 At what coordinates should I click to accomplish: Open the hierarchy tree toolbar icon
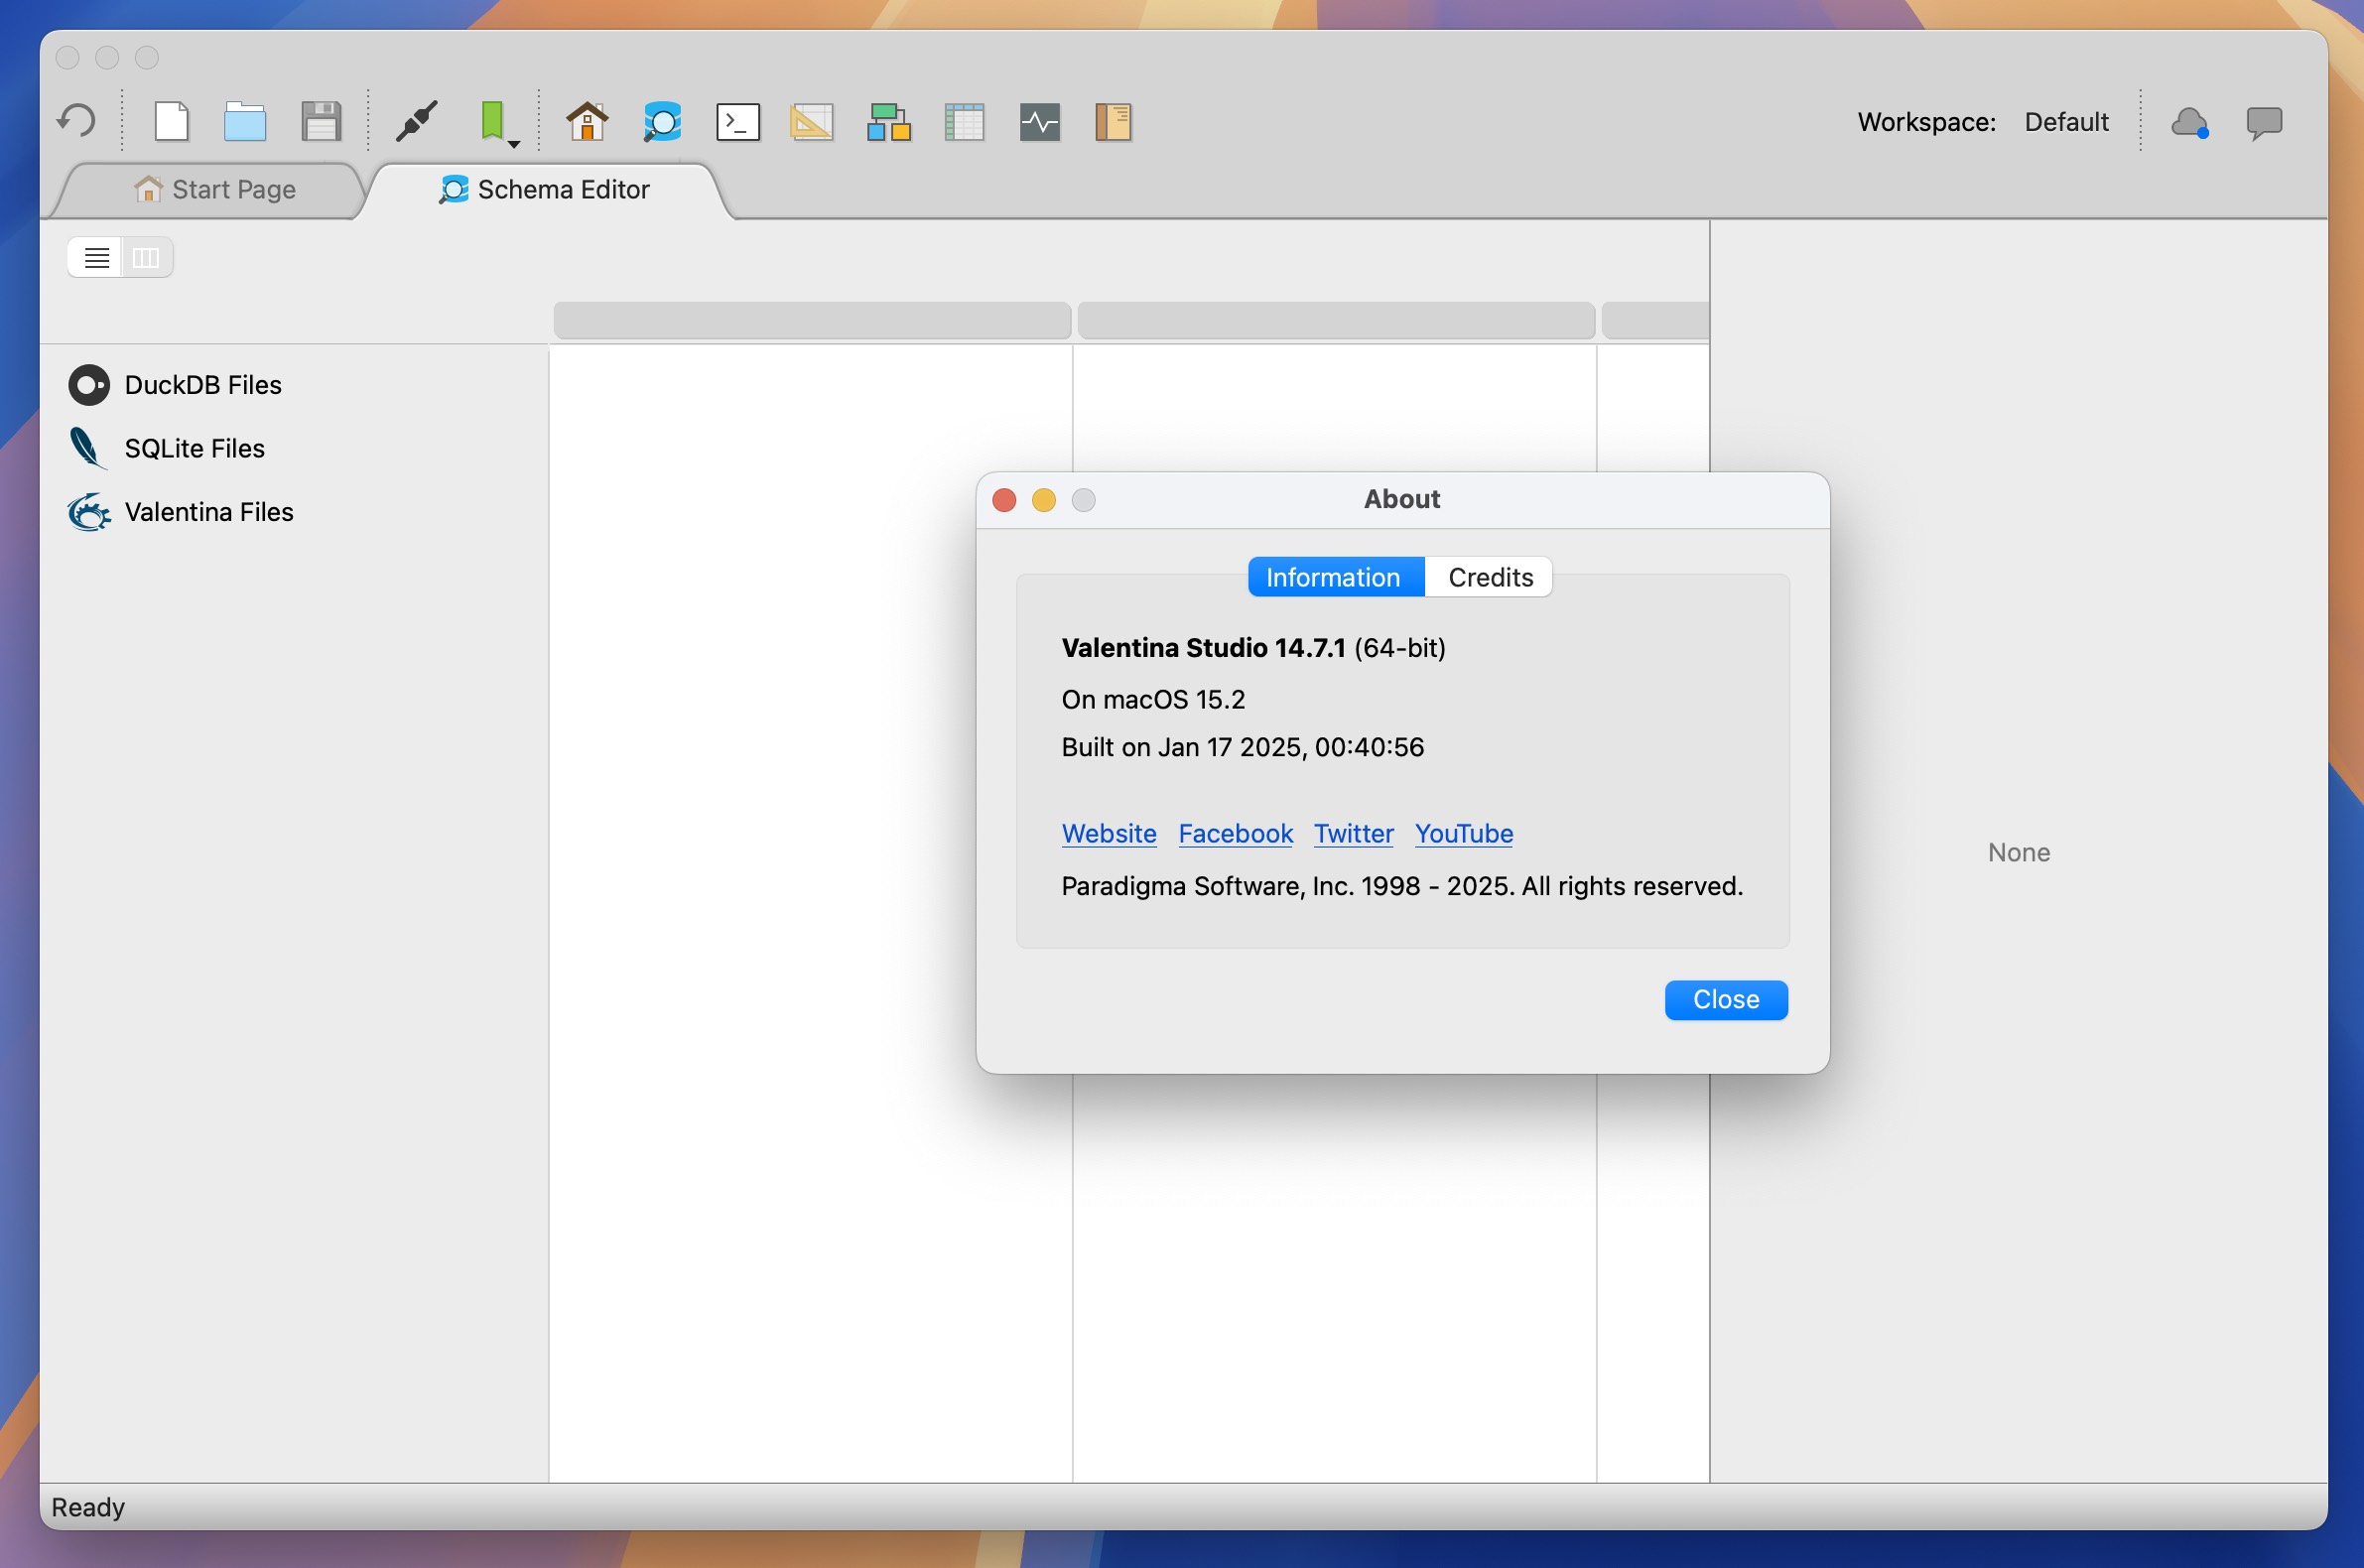click(888, 121)
